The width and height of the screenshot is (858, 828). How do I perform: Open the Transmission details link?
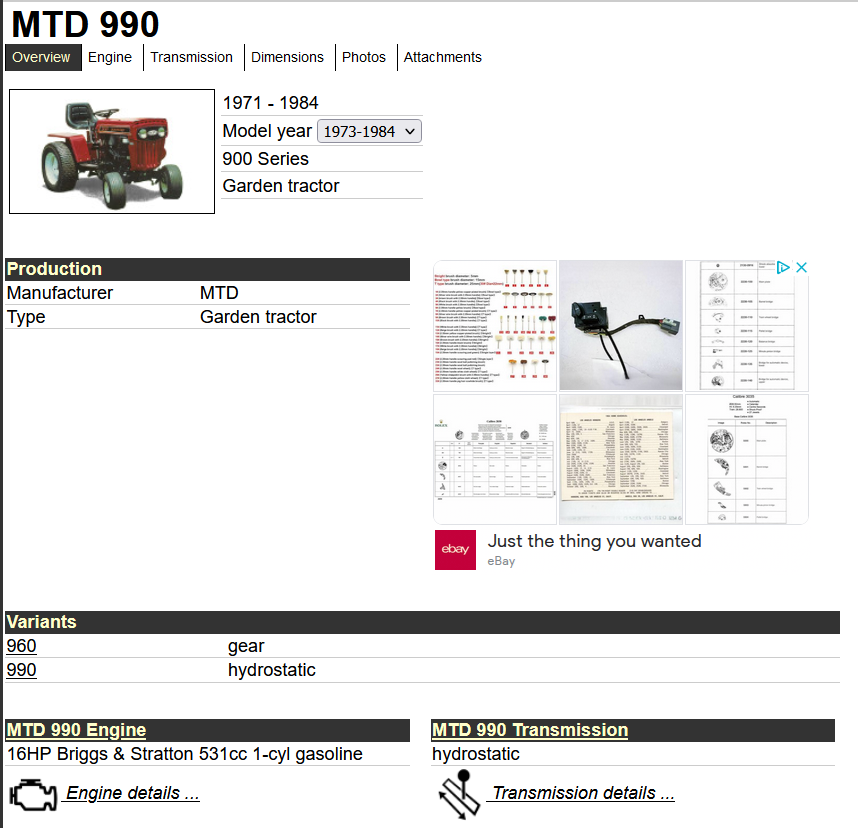click(581, 793)
